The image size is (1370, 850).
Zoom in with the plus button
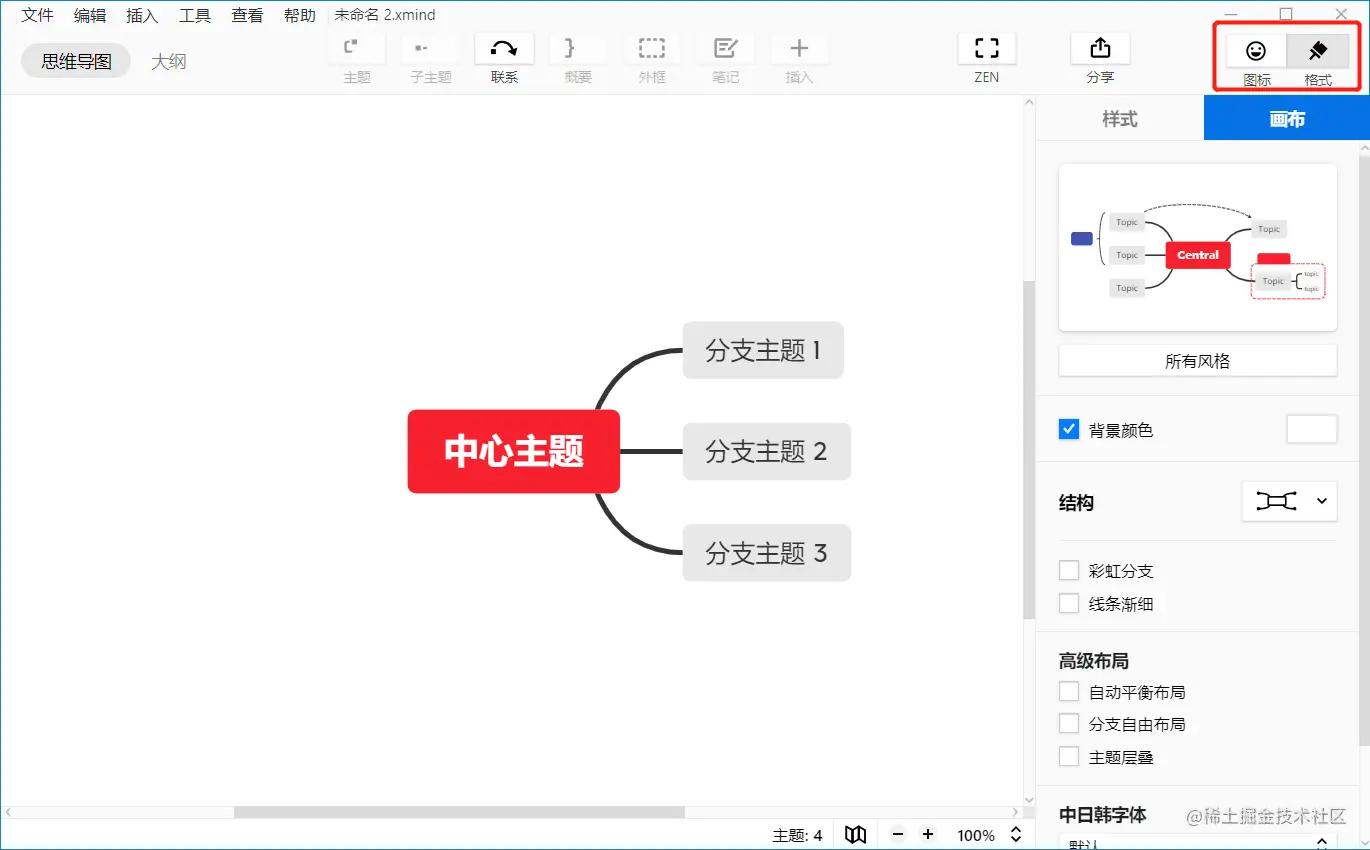click(928, 835)
